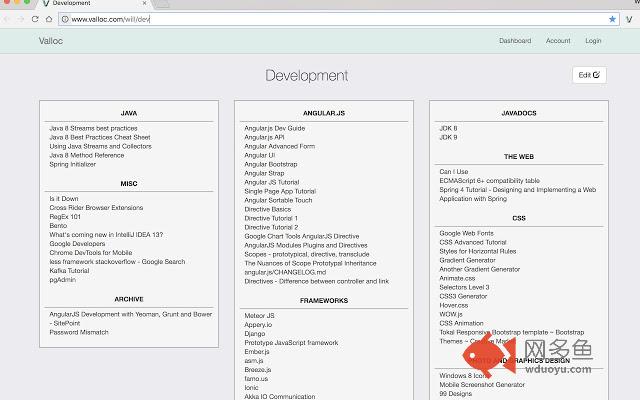Click the Login nav link
This screenshot has width=640, height=400.
tap(593, 41)
